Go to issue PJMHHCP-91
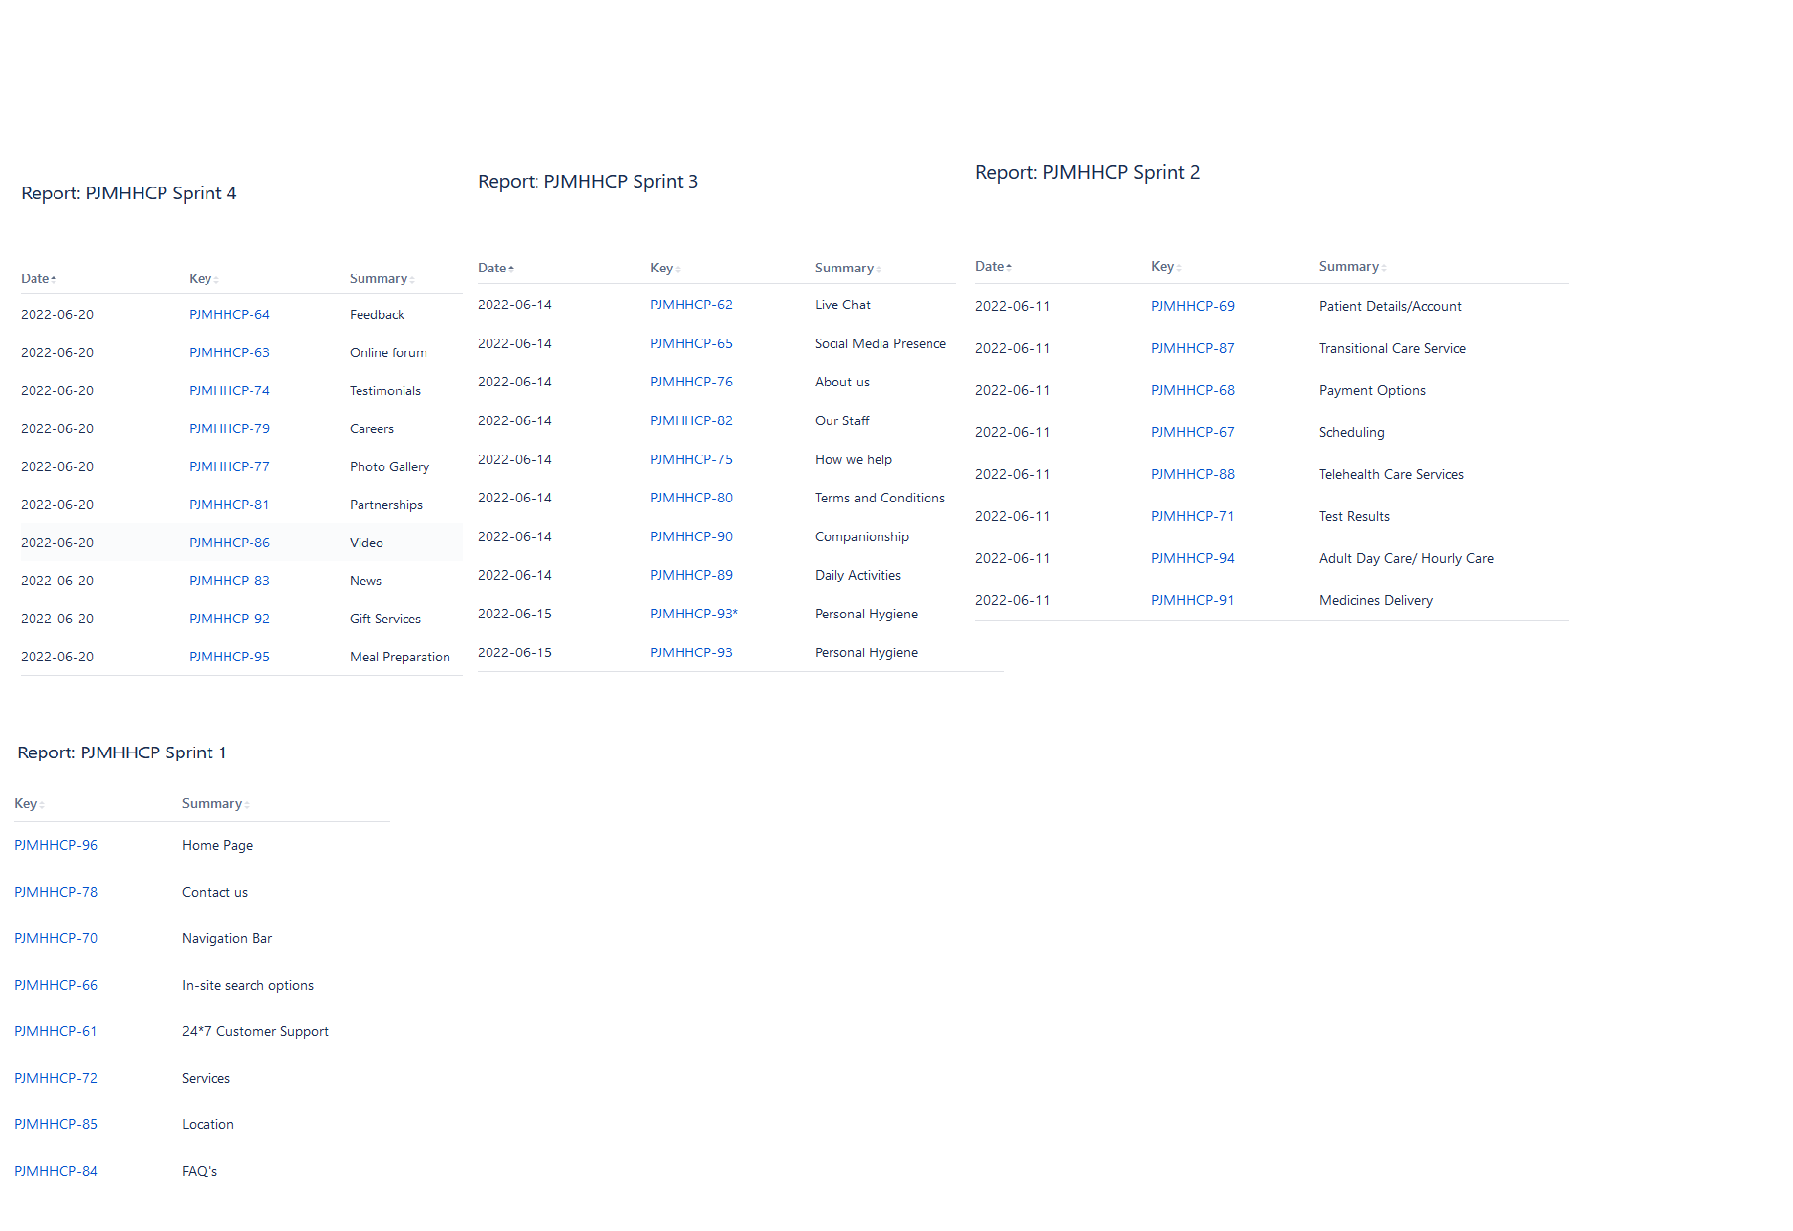Viewport: 1793px width, 1231px height. [1193, 601]
